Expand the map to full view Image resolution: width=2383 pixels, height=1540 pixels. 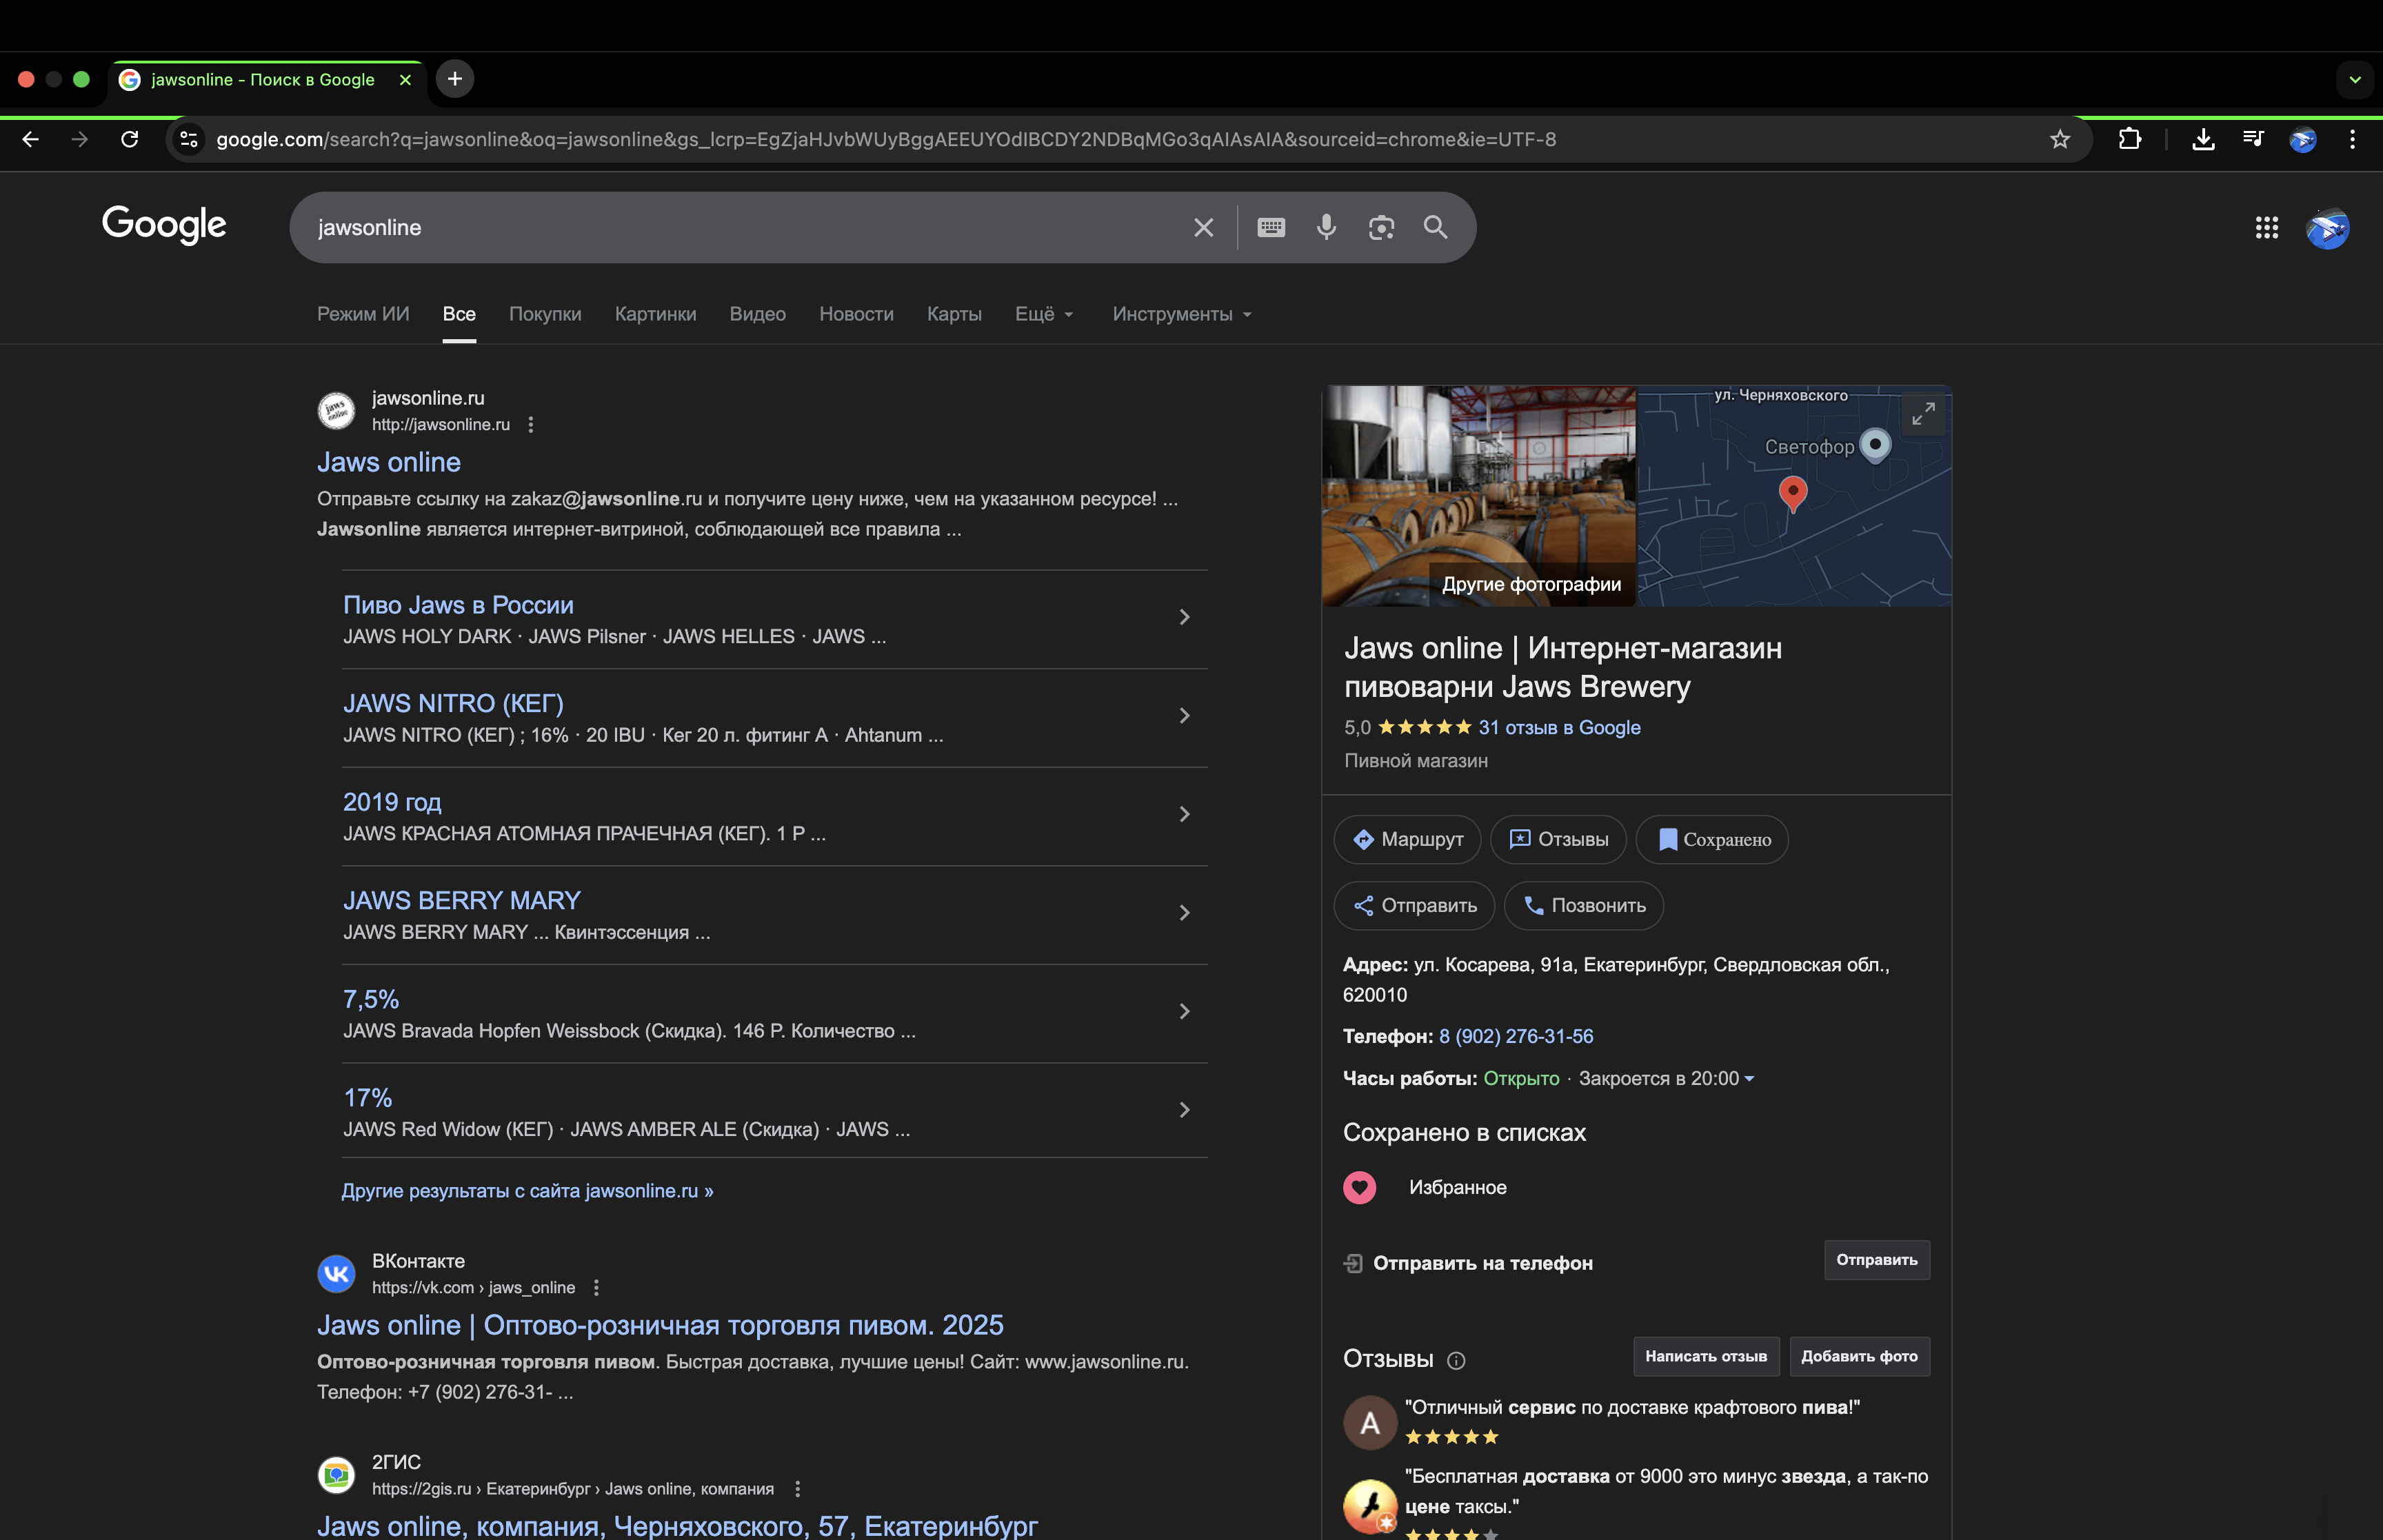click(1922, 413)
